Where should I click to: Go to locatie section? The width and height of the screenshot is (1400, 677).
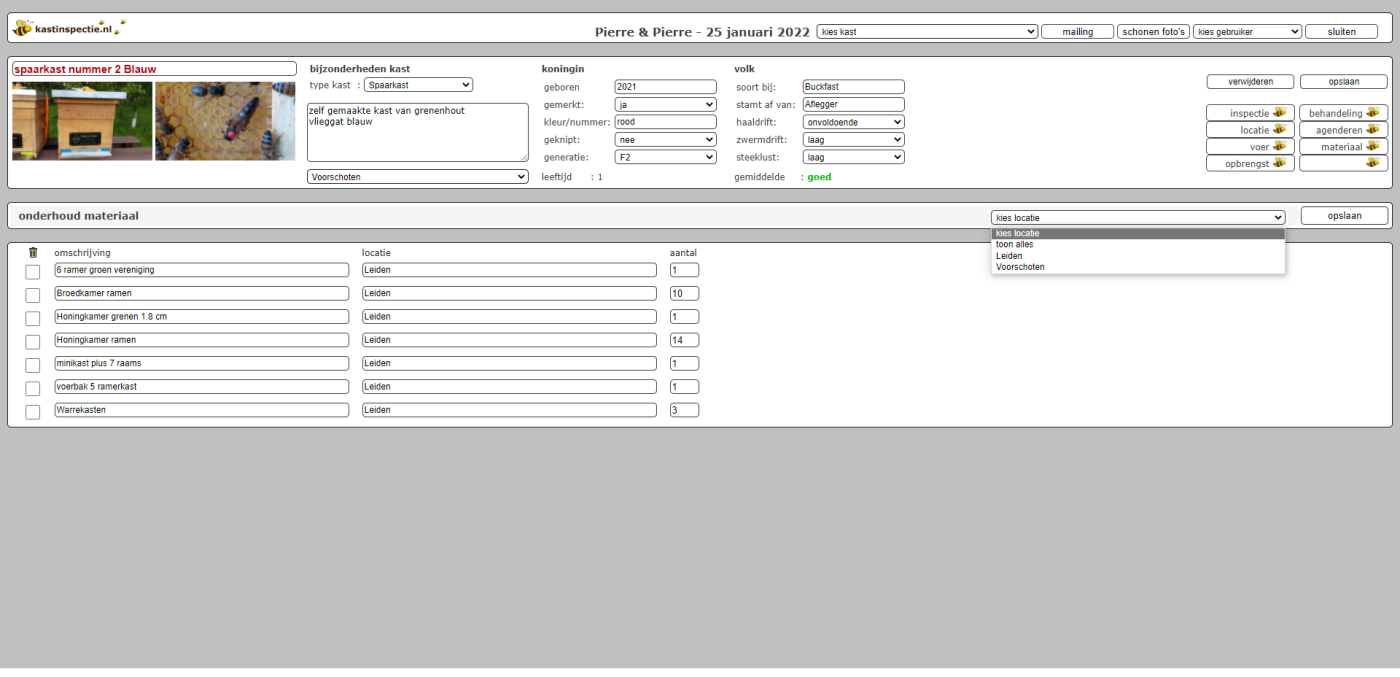(1250, 130)
